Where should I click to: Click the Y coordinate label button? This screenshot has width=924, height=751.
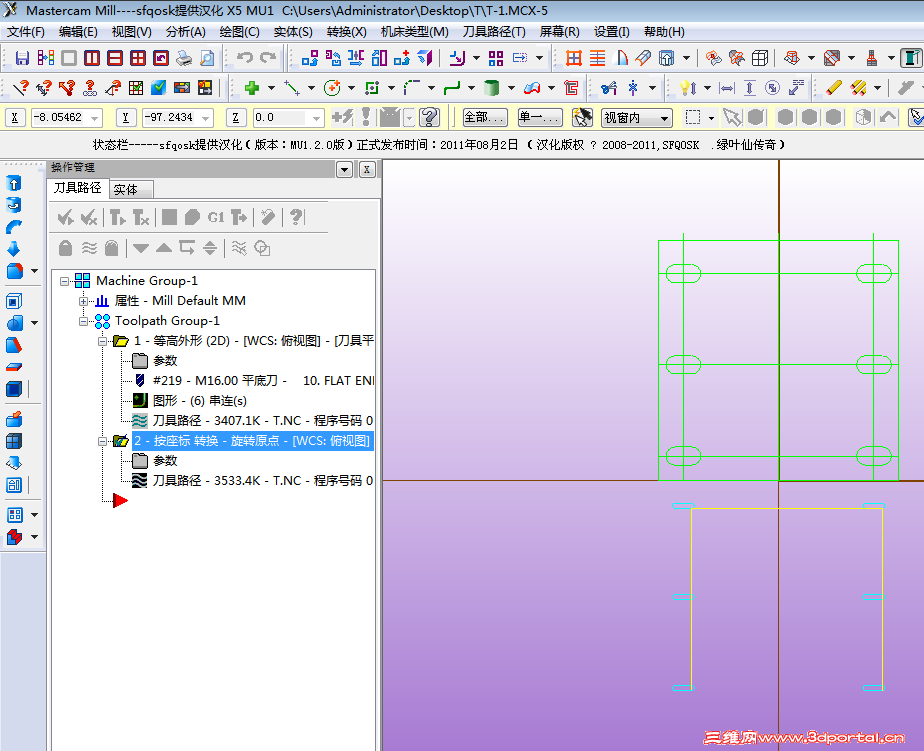pyautogui.click(x=126, y=118)
